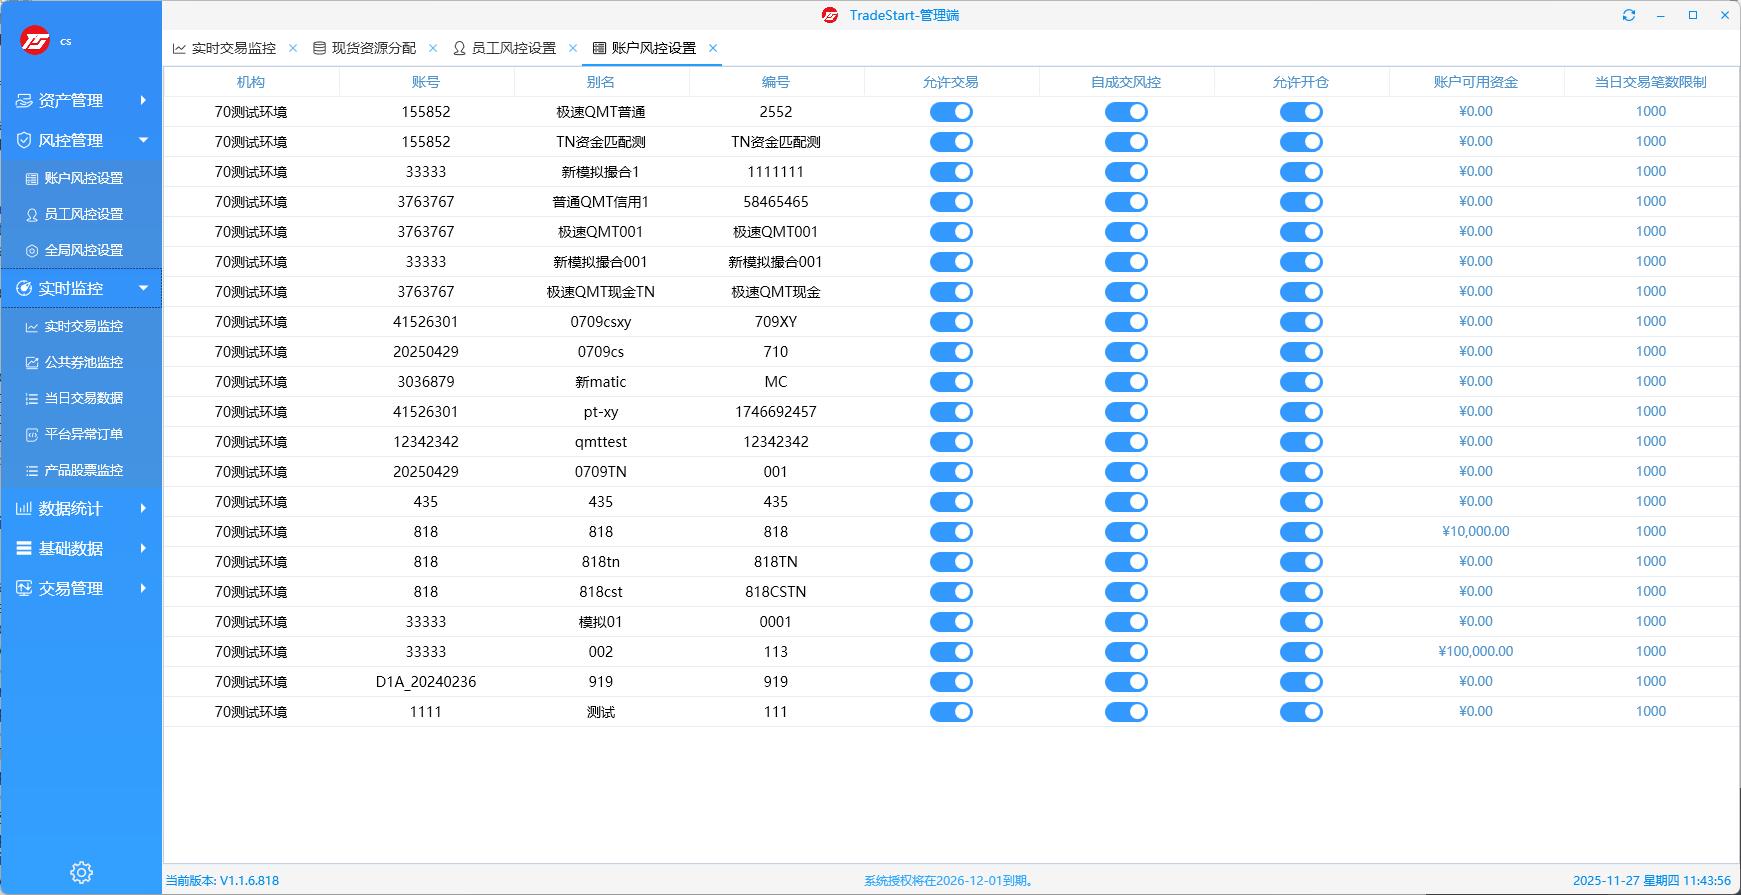
Task: Toggle 允许交易 for account 极速QMT普通
Action: 950,112
